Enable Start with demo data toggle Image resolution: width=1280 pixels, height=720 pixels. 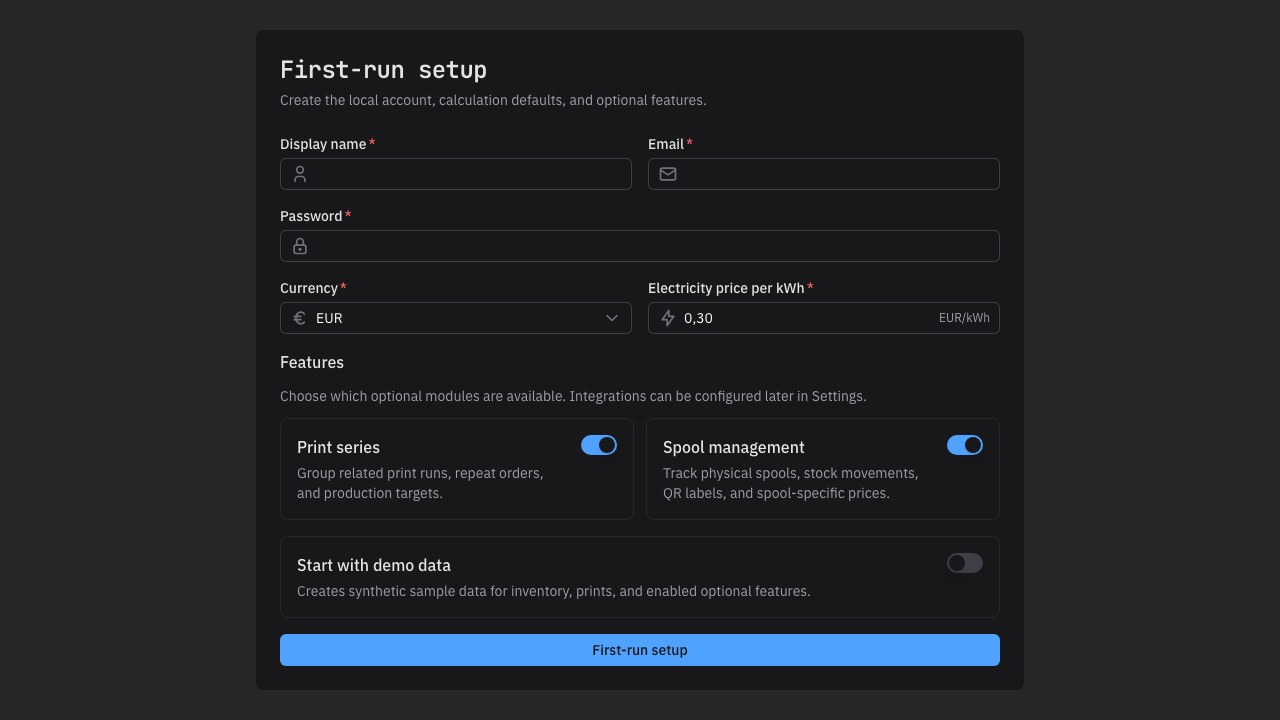coord(965,563)
